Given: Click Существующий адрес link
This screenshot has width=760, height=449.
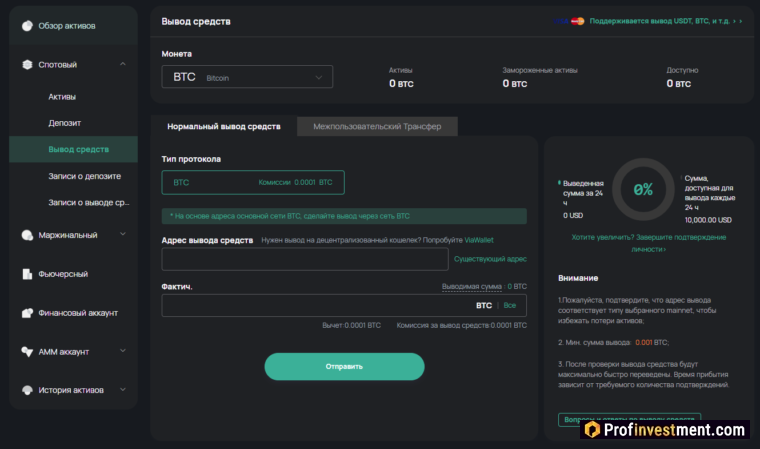Looking at the screenshot, I should [490, 259].
